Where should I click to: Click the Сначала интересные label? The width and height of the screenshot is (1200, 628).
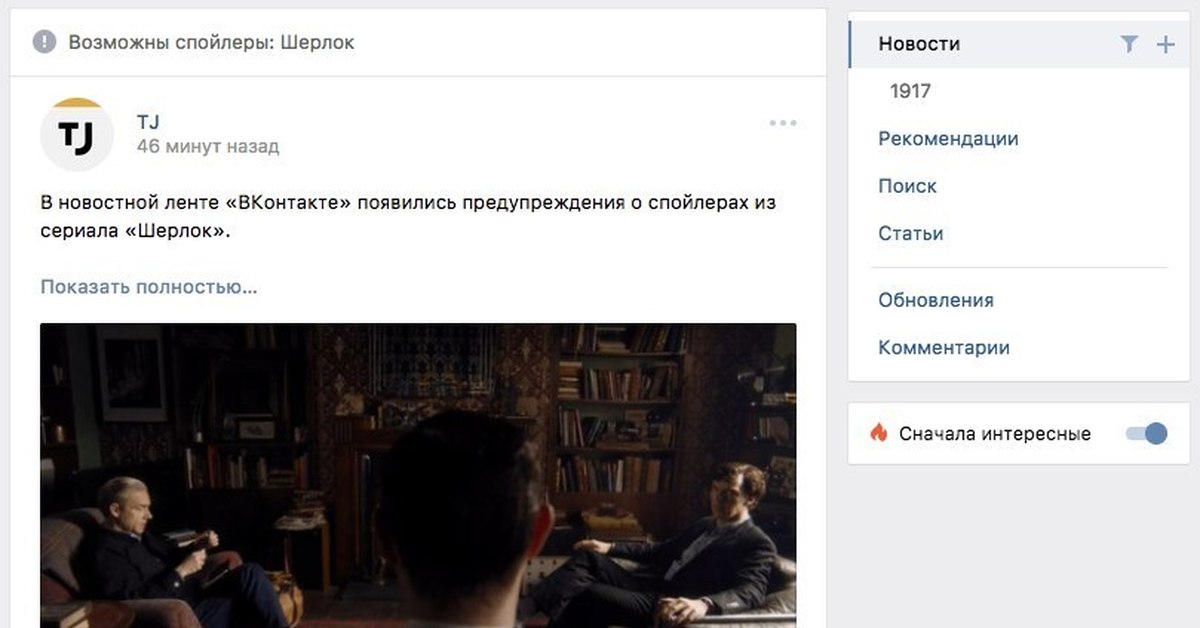point(994,434)
